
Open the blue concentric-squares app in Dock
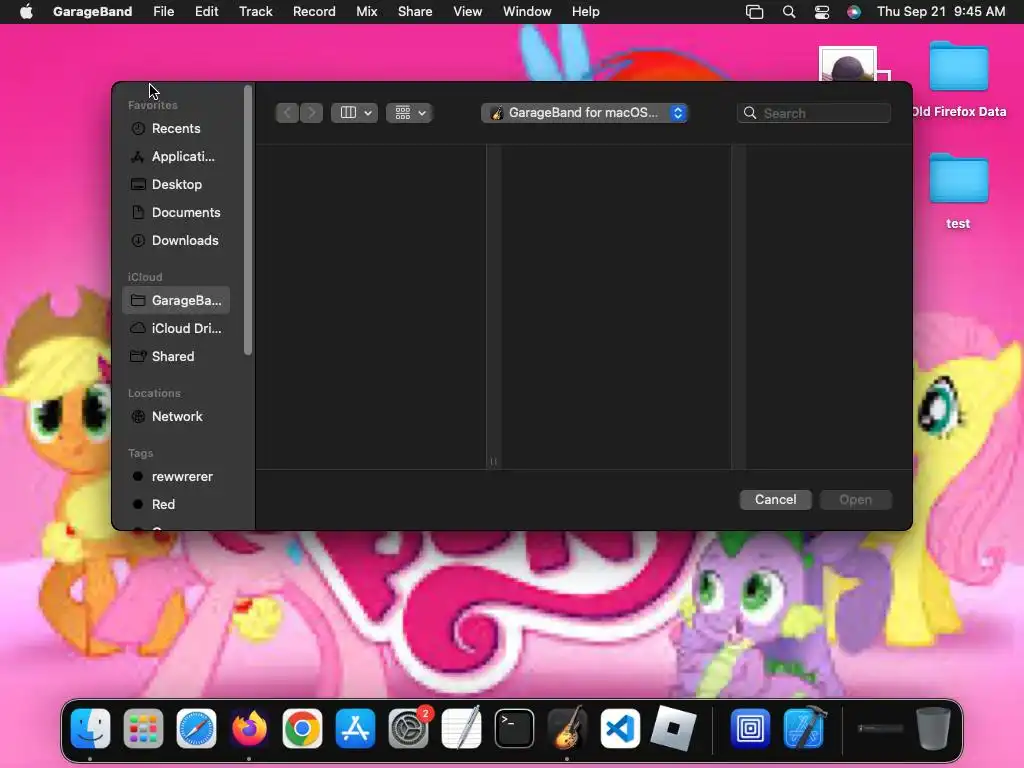click(x=750, y=728)
